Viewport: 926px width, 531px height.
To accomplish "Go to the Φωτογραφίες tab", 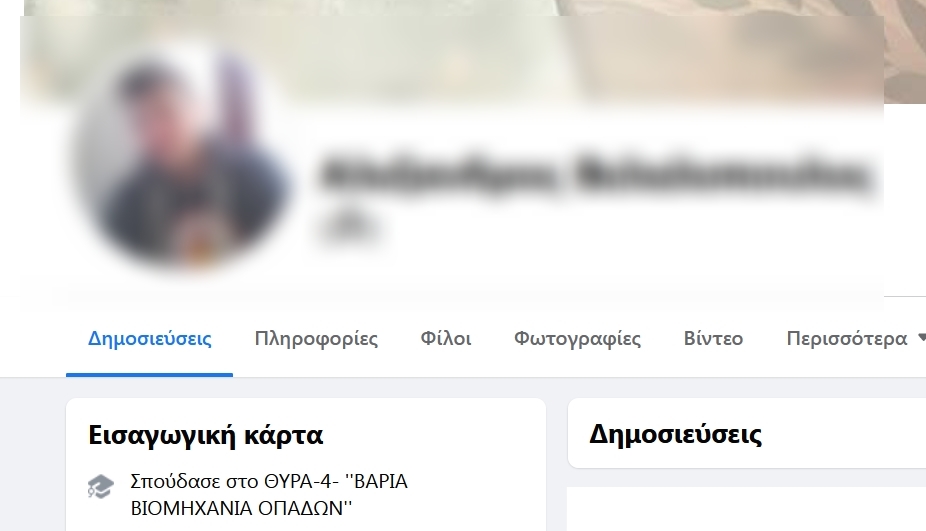I will click(577, 338).
